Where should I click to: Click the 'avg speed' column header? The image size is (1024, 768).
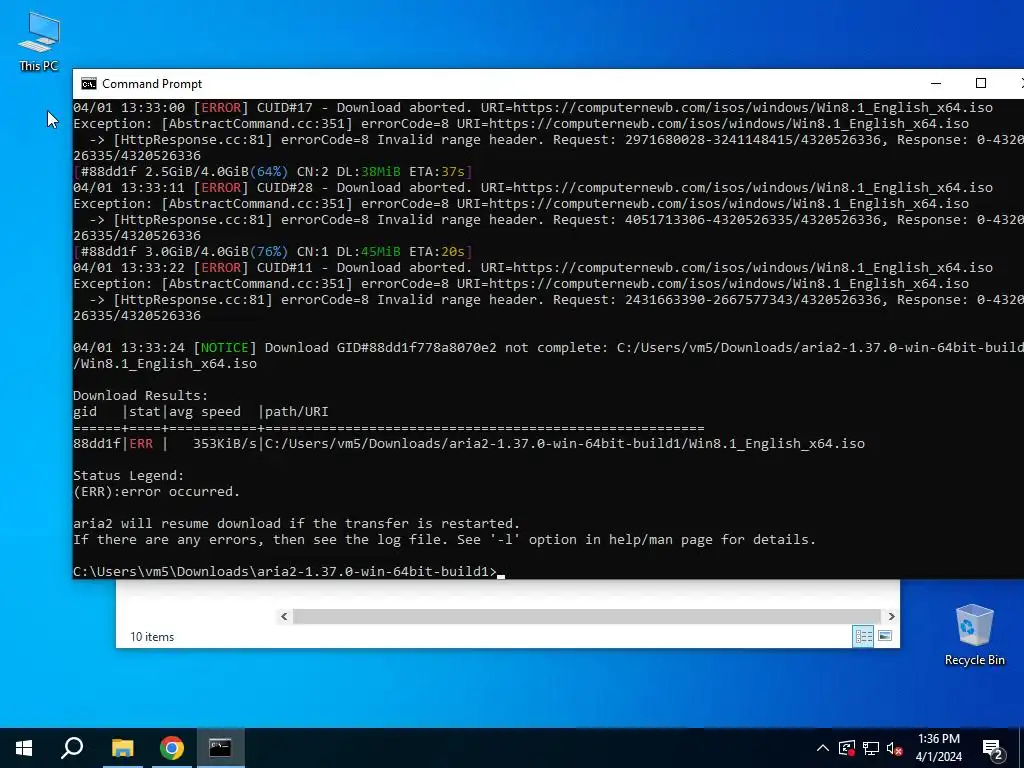(205, 412)
